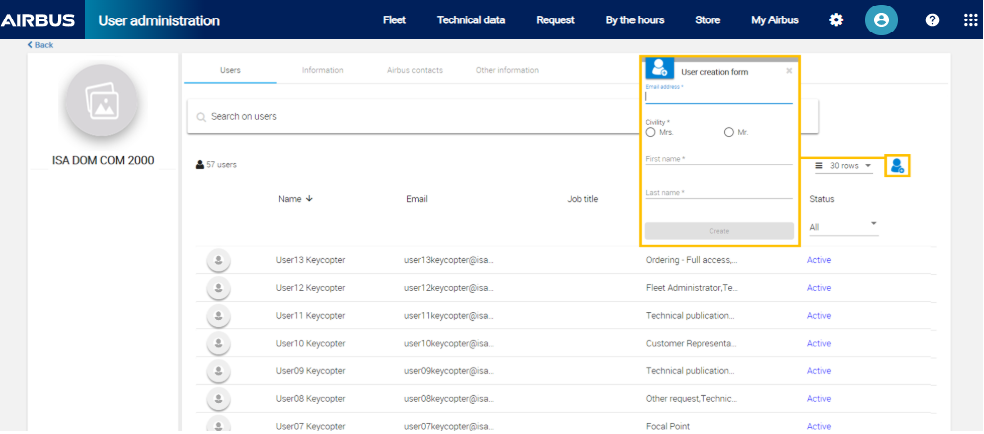
Task: Open the Technical data menu
Action: 471,20
